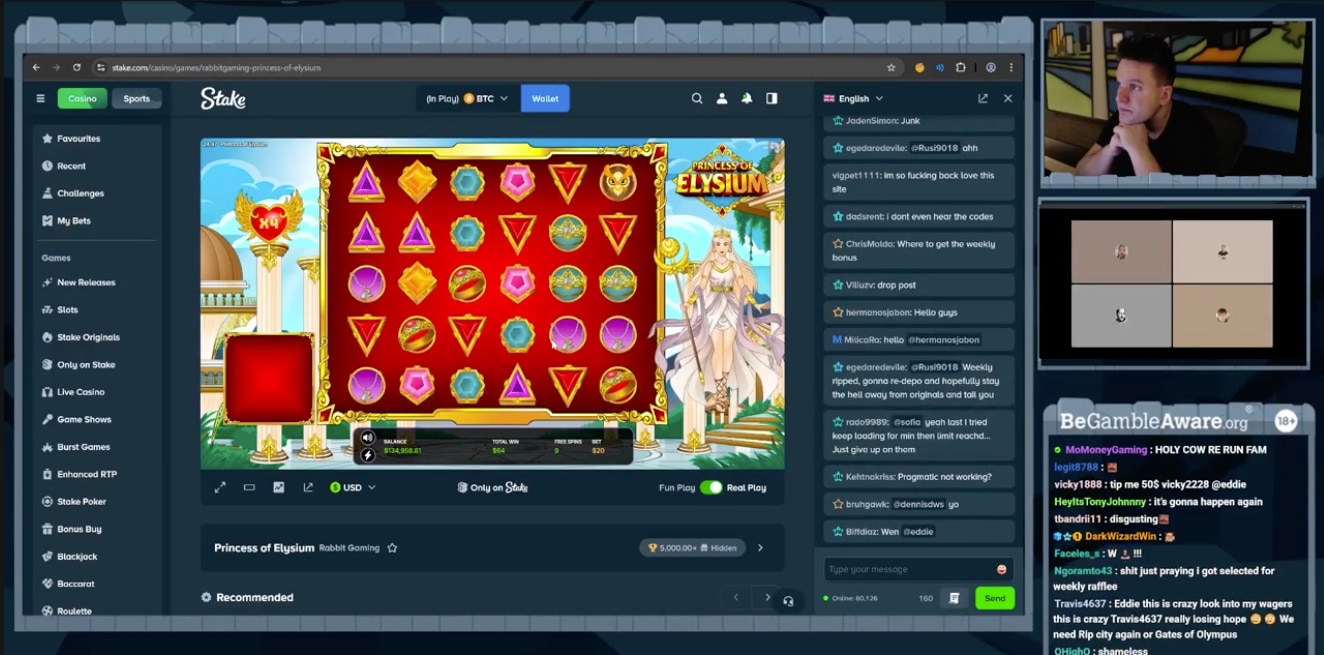Click the lightning bolt turbo spin icon
The image size is (1324, 655).
click(x=367, y=455)
